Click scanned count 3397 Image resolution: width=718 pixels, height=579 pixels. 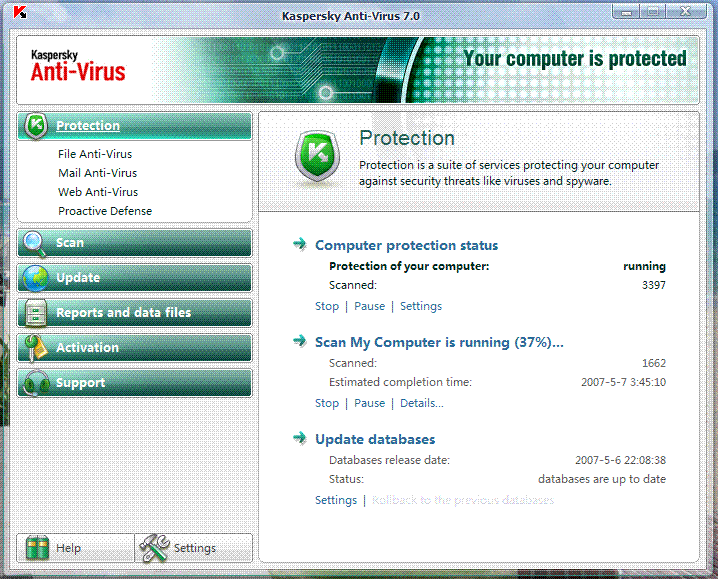coord(653,285)
